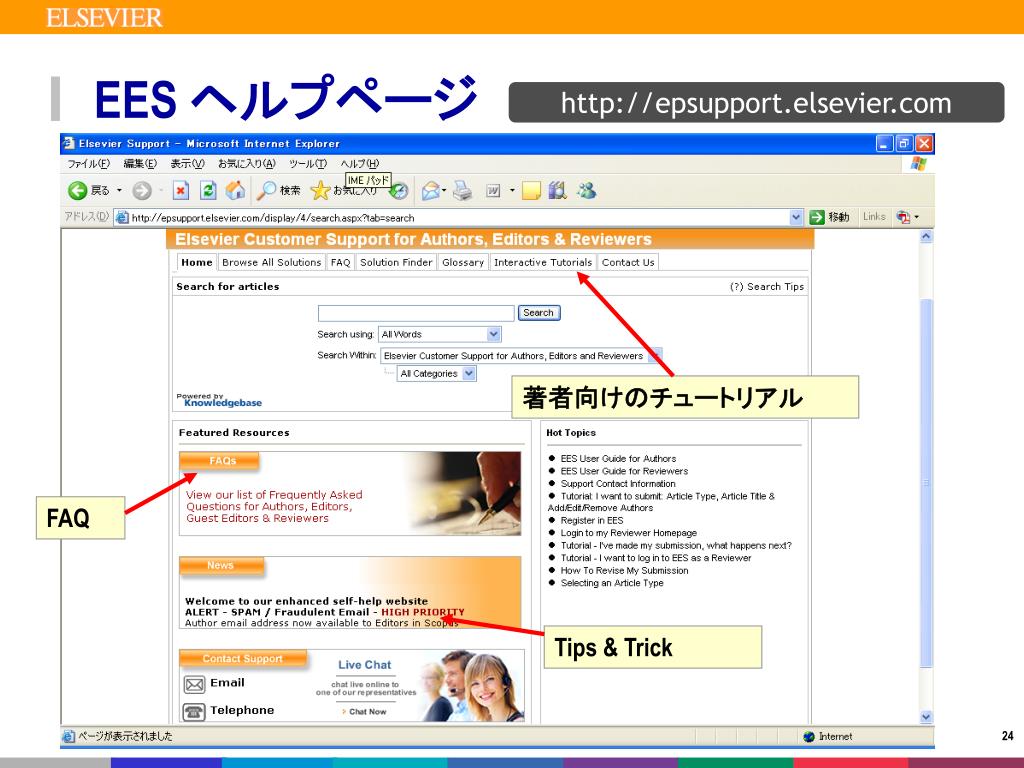Open the Links toolbar label

tap(874, 217)
